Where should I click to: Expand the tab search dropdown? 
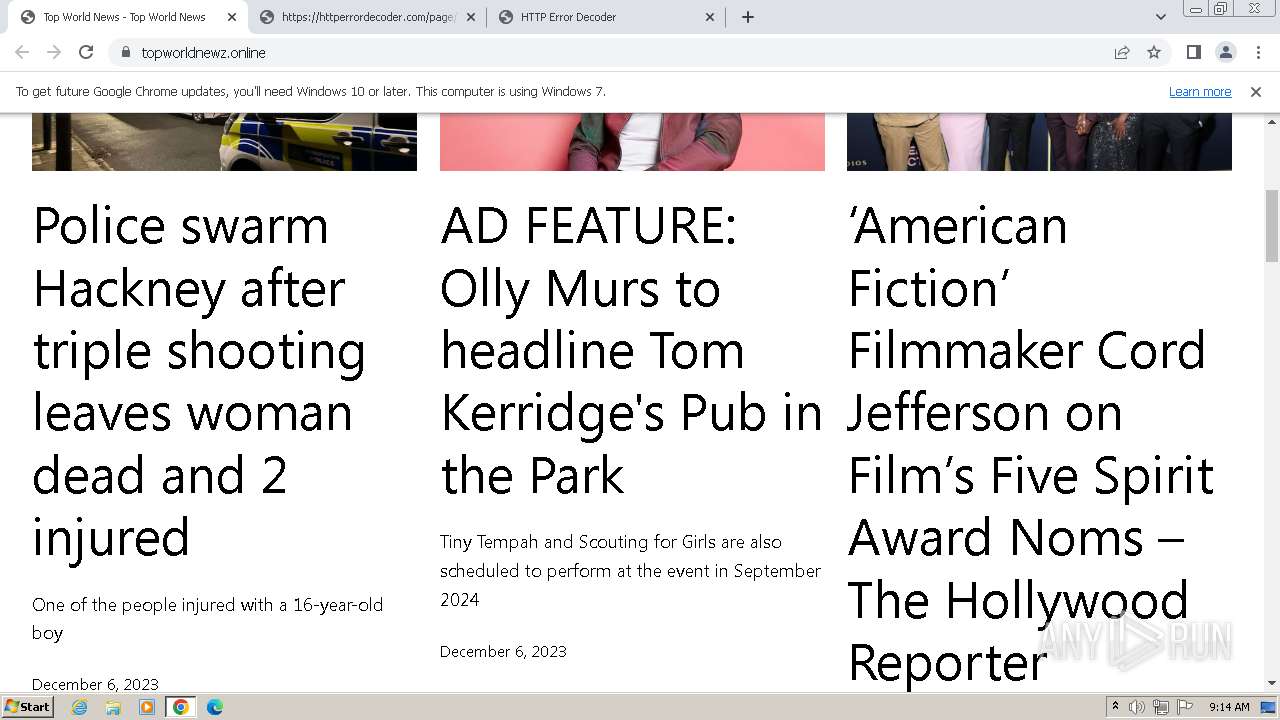[x=1161, y=17]
